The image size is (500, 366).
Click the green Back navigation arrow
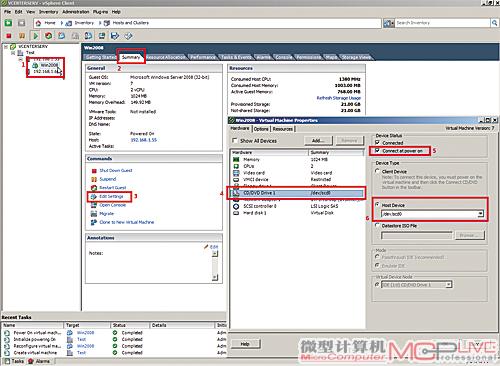coord(8,23)
